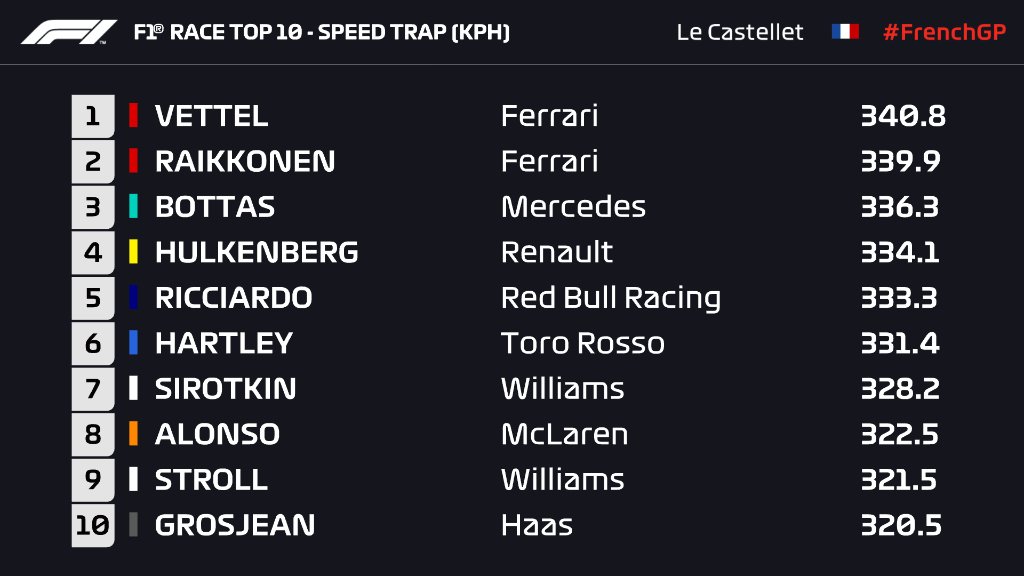Click the Race Top 10 Speed Trap title
The width and height of the screenshot is (1024, 576).
point(321,32)
